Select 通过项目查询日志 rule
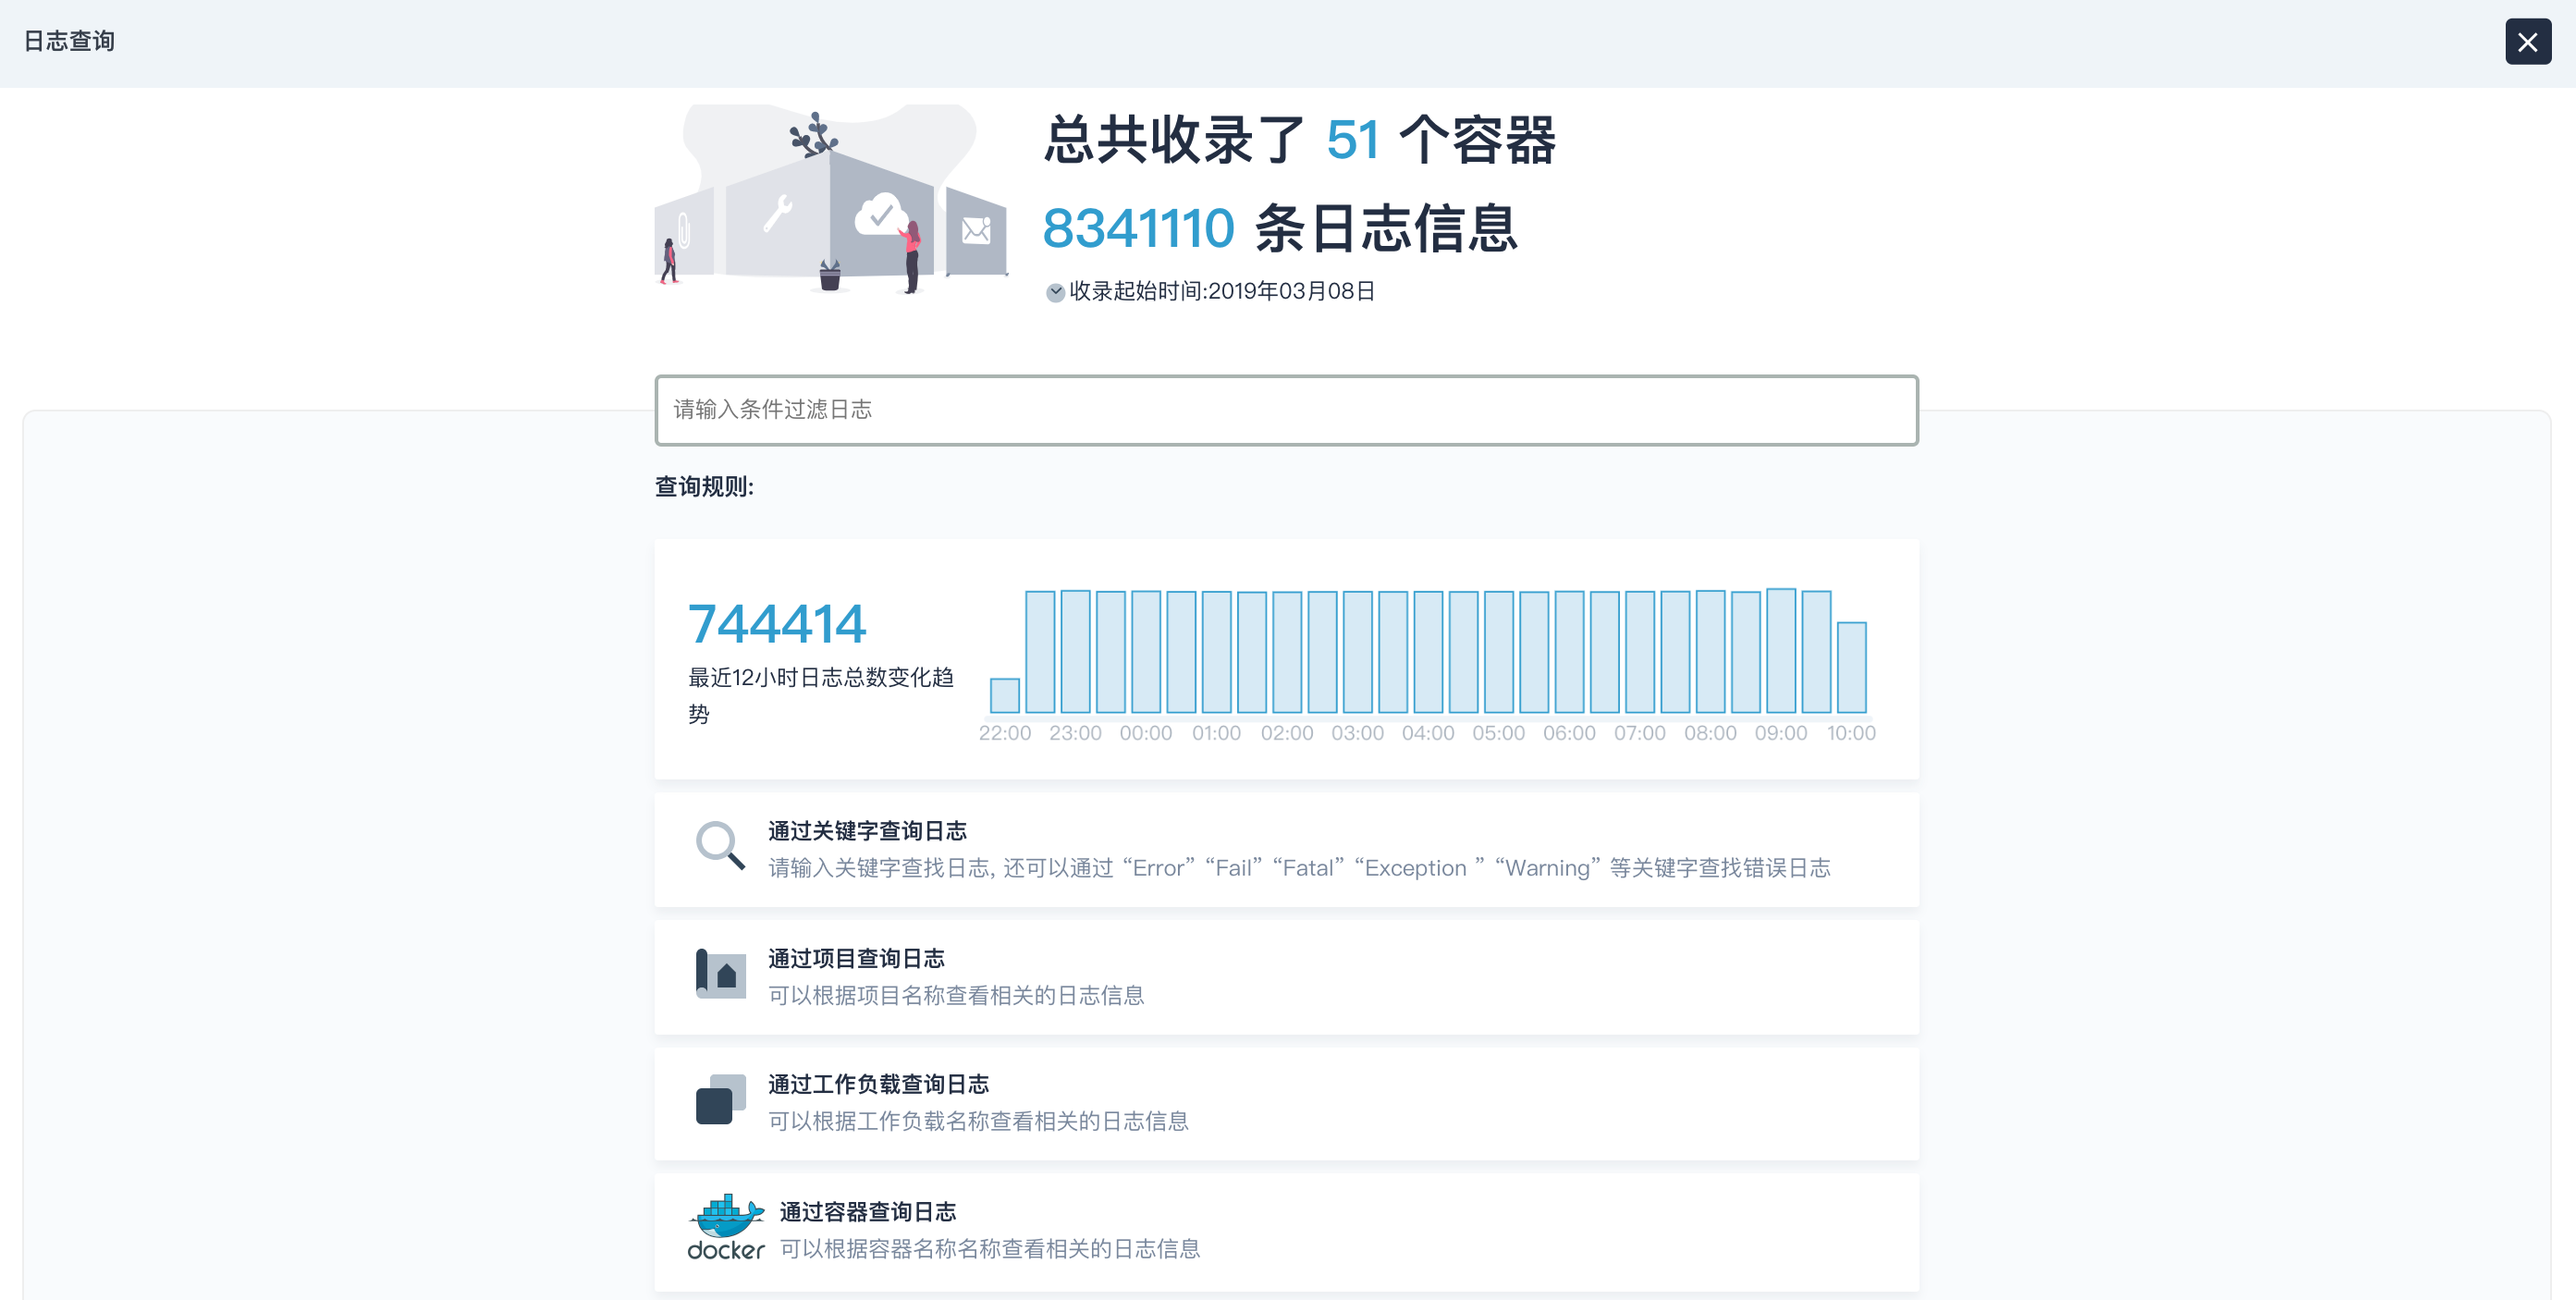2576x1300 pixels. 855,958
